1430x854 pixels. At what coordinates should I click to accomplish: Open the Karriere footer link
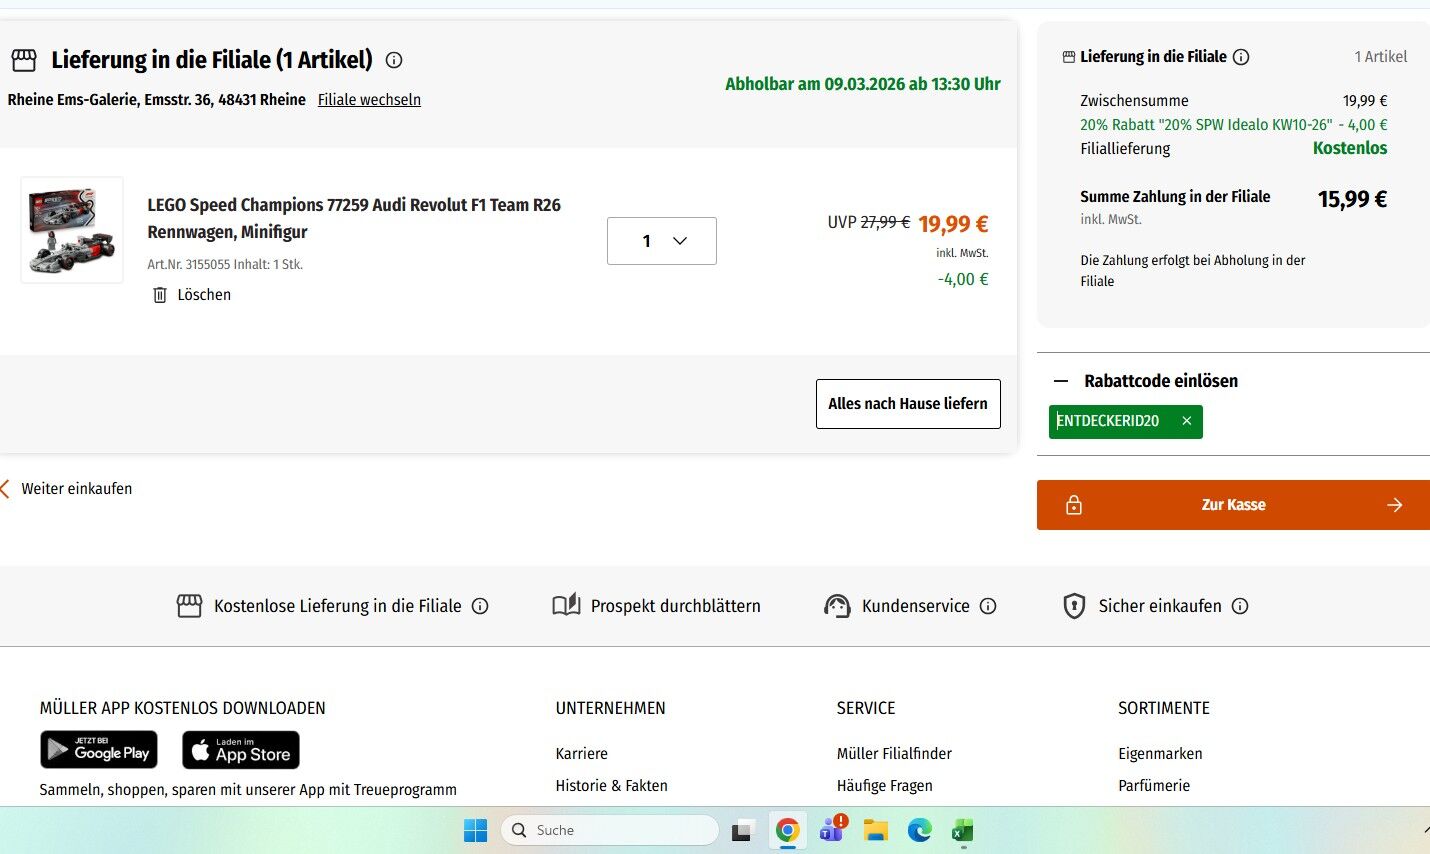coord(581,754)
